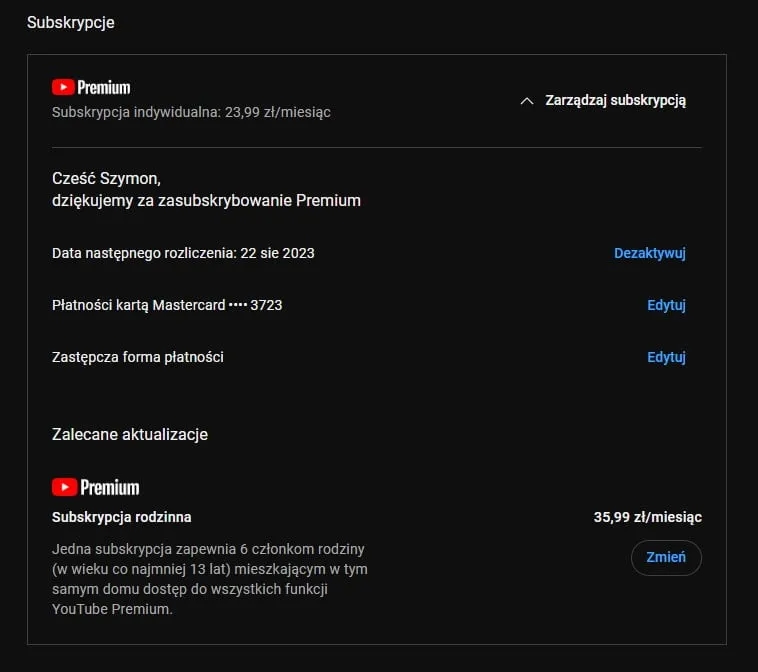Viewport: 758px width, 672px height.
Task: Collapse section with the chevron beside Zarządzaj subskrypcją
Action: pyautogui.click(x=526, y=101)
